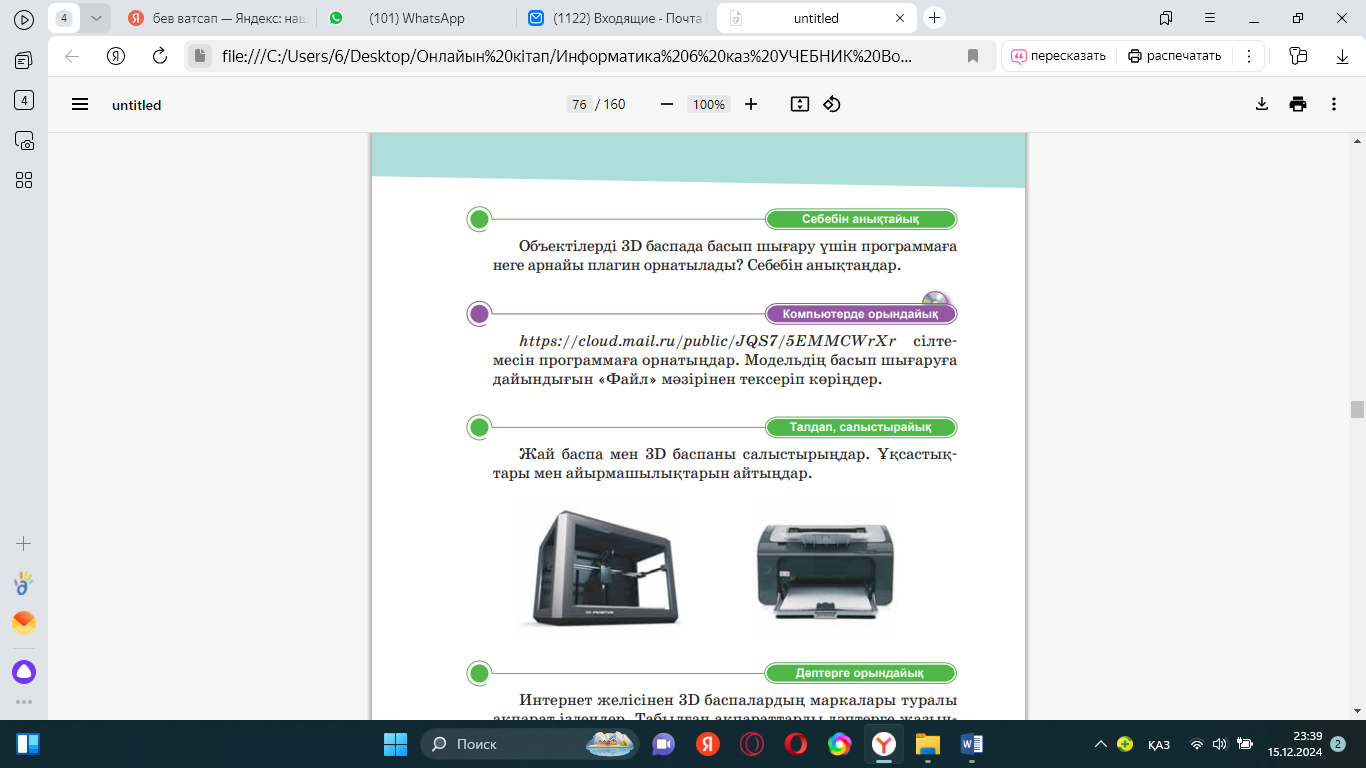Download the PDF from viewer toolbar
The height and width of the screenshot is (768, 1366).
click(1262, 104)
